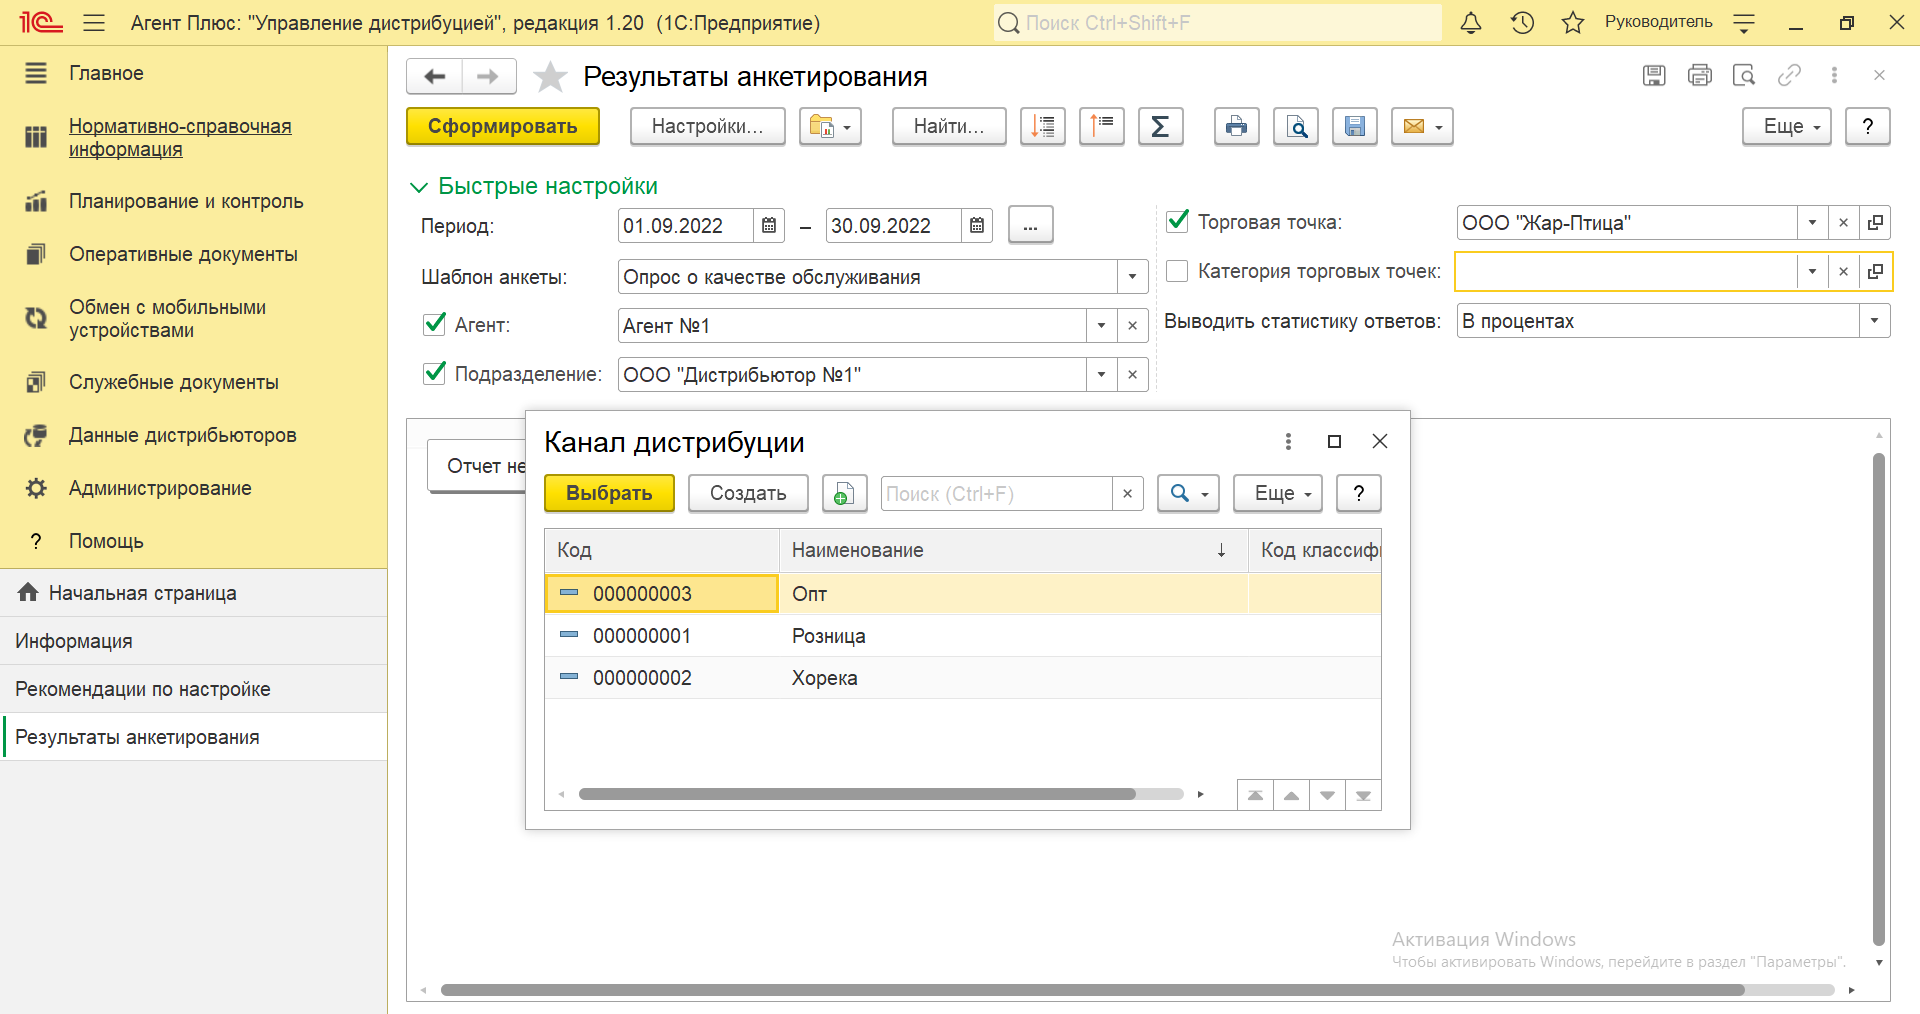
Task: Click copy-create icon in Канал дистрибуции dialog
Action: click(844, 493)
